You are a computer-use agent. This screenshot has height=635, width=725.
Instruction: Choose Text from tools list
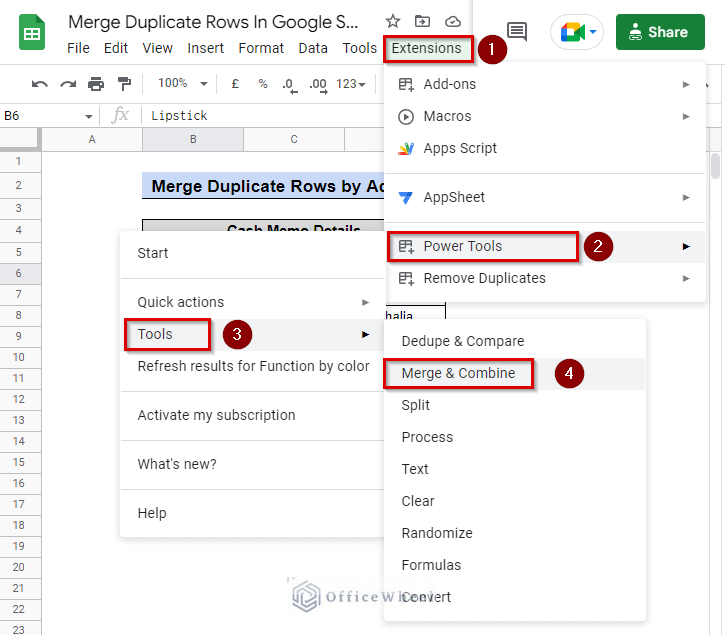coord(514,469)
